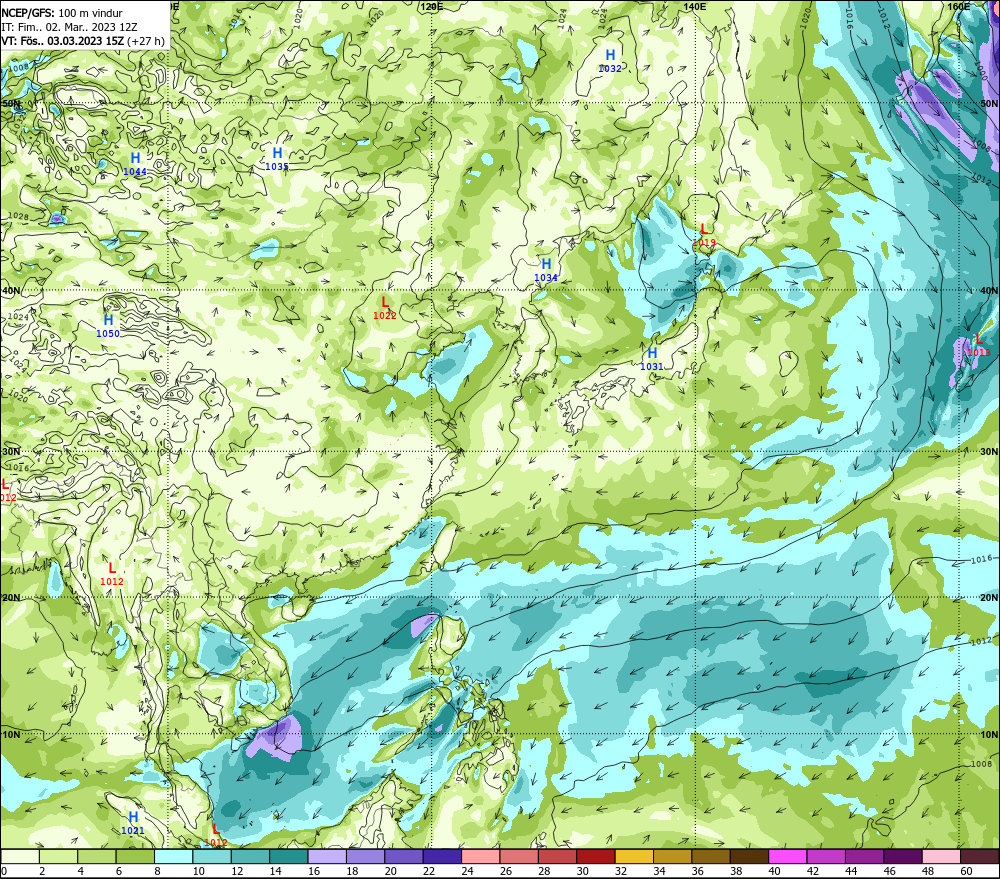Click the H 1044 high-pressure marker
This screenshot has height=879, width=1000.
pos(135,163)
